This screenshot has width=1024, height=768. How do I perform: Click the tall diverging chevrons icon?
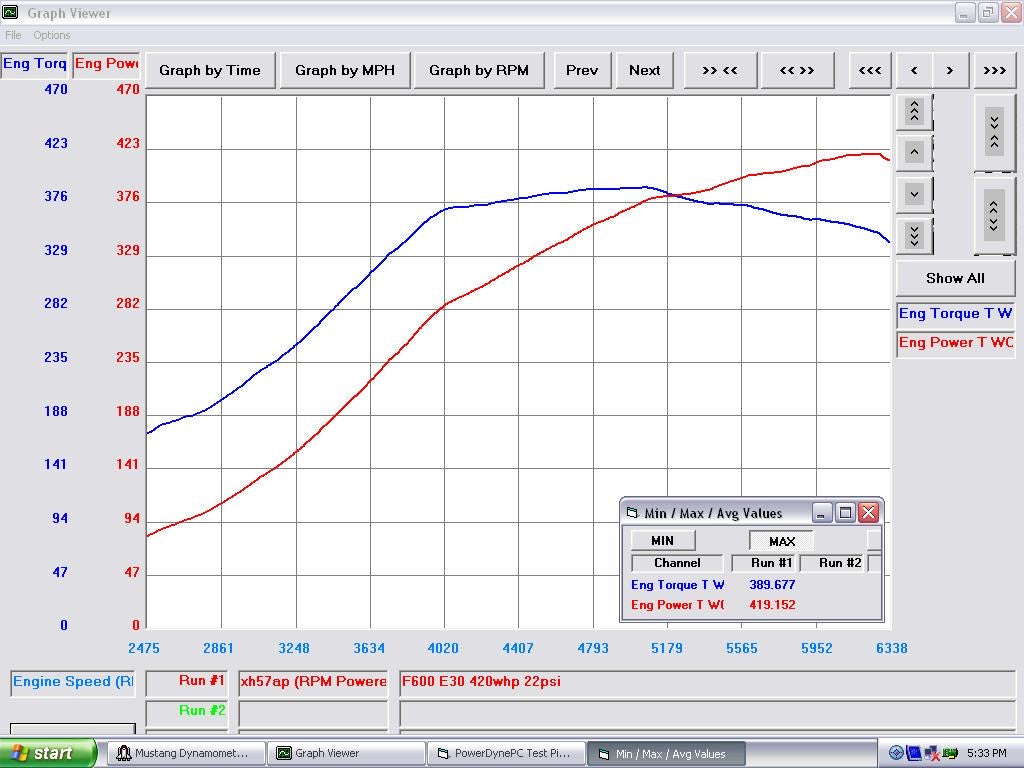994,216
